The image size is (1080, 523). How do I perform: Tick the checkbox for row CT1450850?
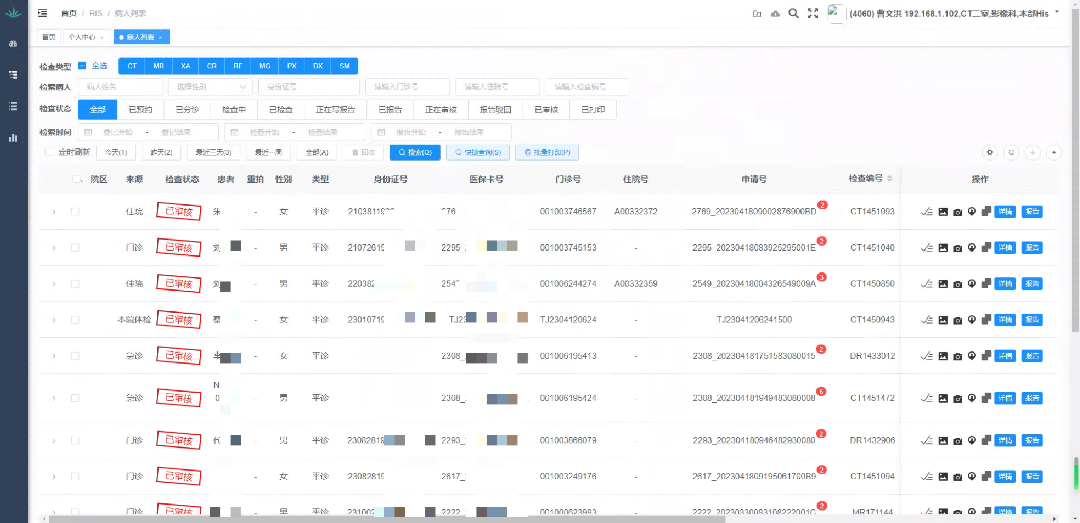point(75,283)
